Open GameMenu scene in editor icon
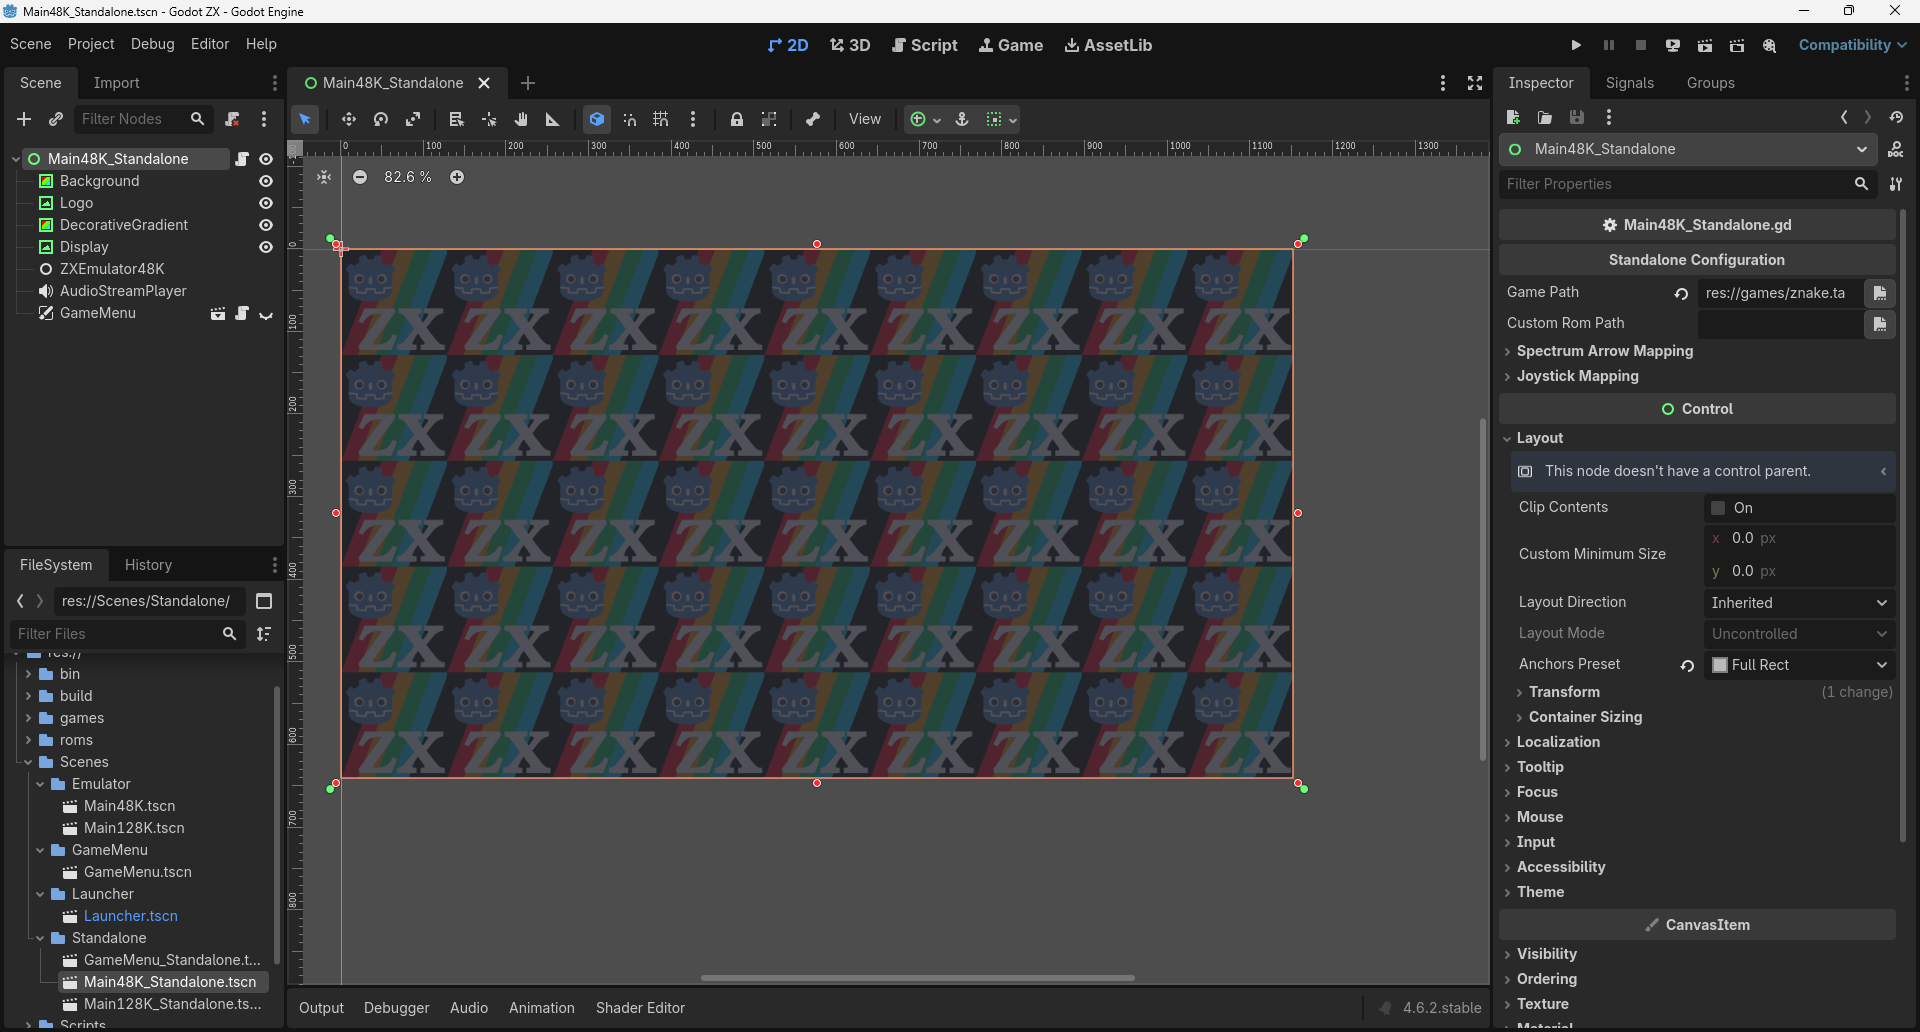Viewport: 1920px width, 1032px height. pyautogui.click(x=218, y=313)
